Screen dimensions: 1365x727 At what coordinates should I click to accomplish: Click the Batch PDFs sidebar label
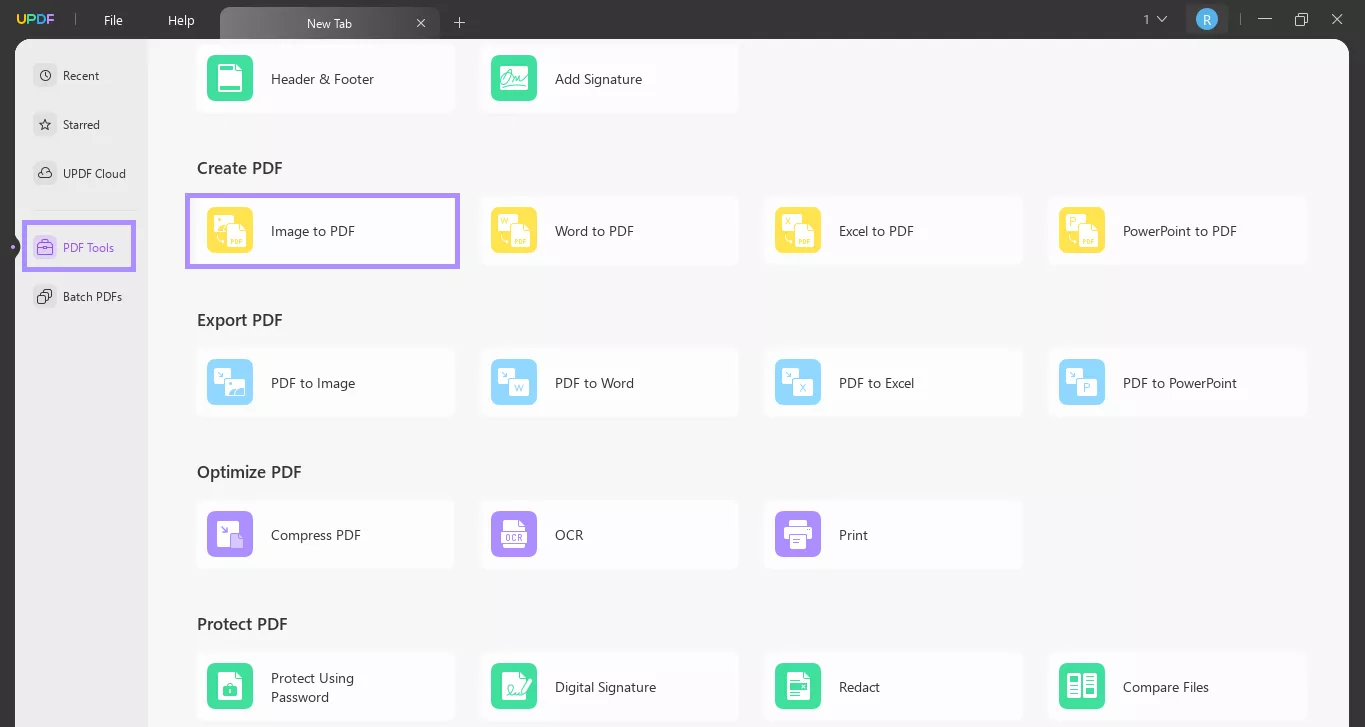(x=92, y=297)
